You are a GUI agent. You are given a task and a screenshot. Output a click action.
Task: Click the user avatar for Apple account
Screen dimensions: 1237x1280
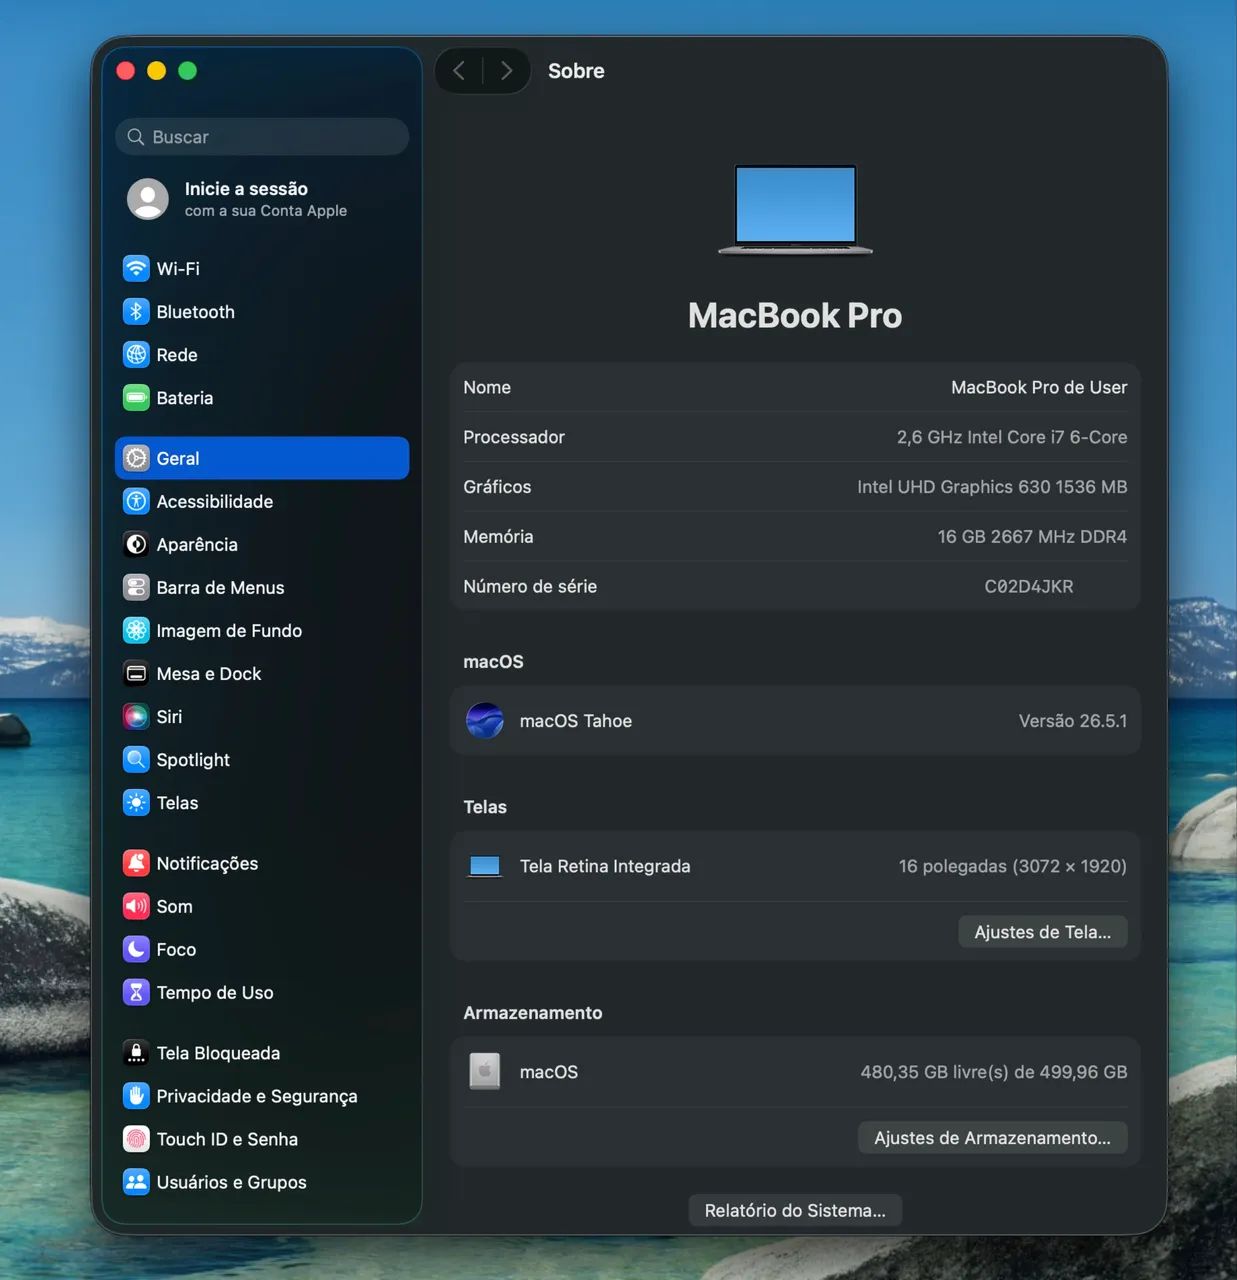(x=148, y=199)
